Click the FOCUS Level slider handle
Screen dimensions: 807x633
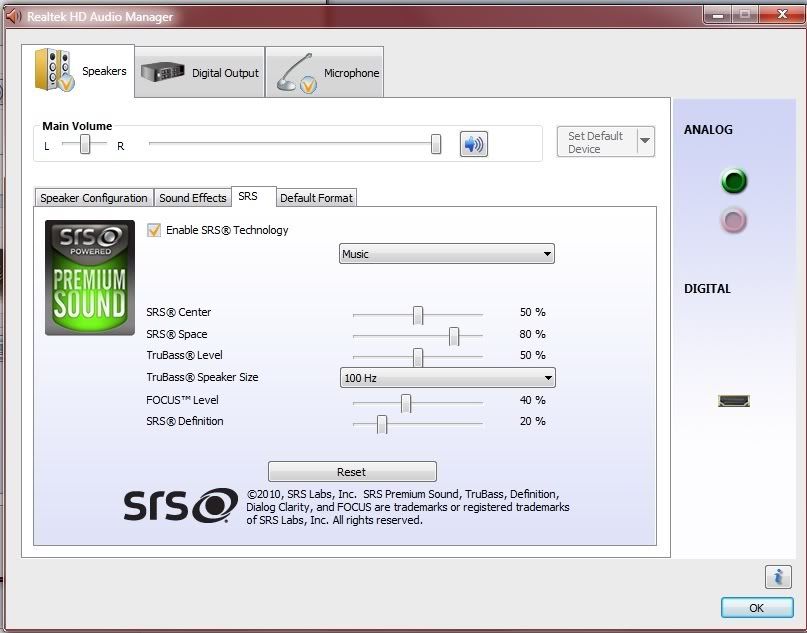coord(406,403)
